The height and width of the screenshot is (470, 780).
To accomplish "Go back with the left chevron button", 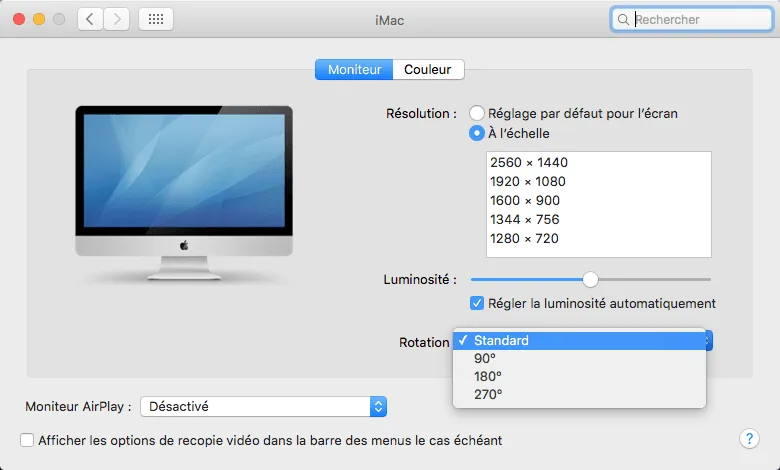I will (x=90, y=19).
